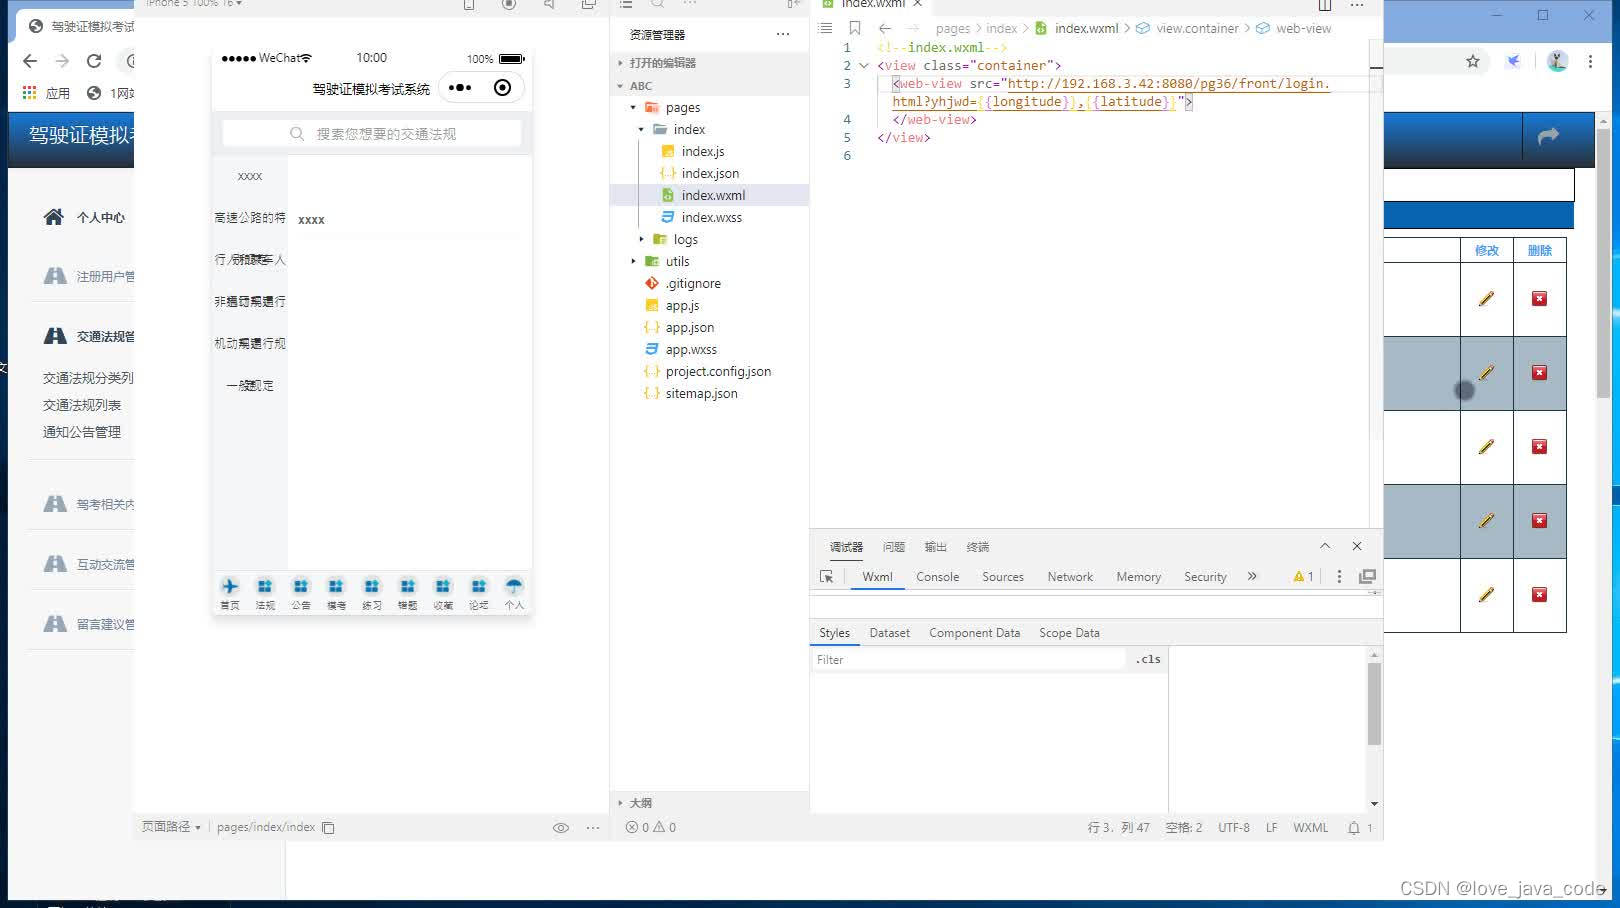This screenshot has height=908, width=1620.
Task: Click the Styles Filter input field
Action: [968, 660]
